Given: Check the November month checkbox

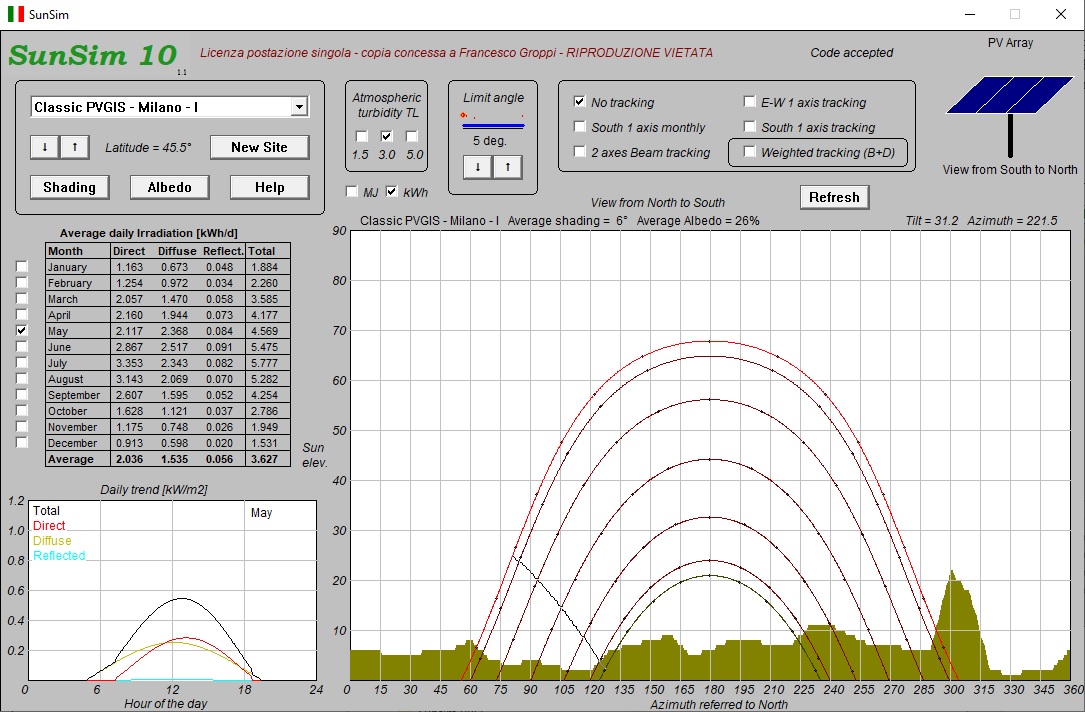Looking at the screenshot, I should (x=22, y=426).
